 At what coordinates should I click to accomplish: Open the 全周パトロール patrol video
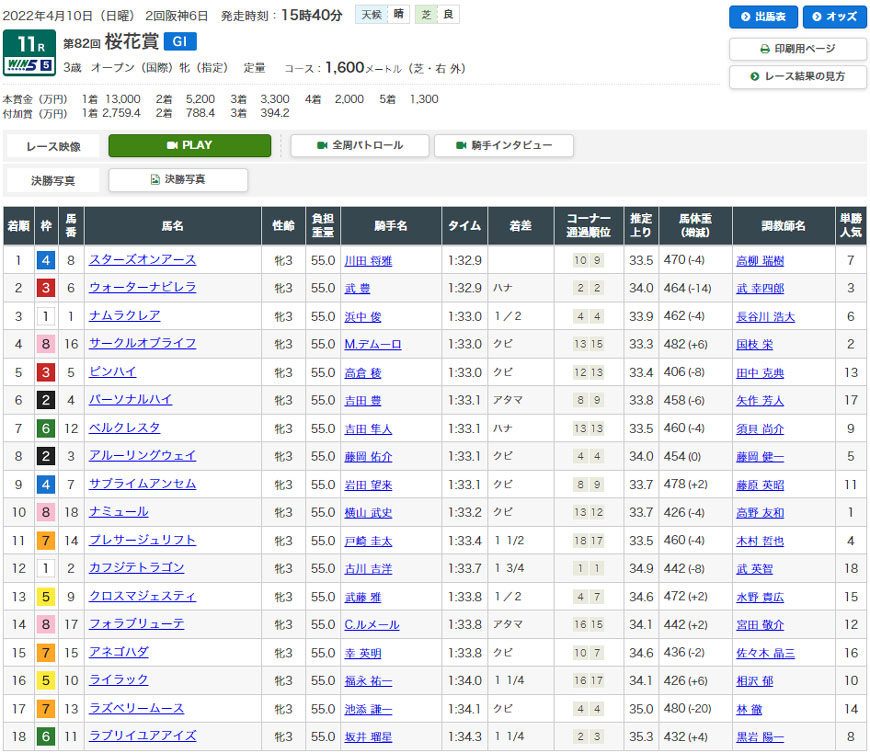point(360,145)
